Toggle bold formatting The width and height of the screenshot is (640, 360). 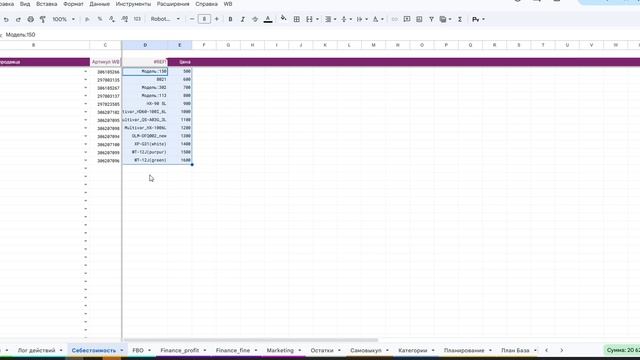point(230,19)
